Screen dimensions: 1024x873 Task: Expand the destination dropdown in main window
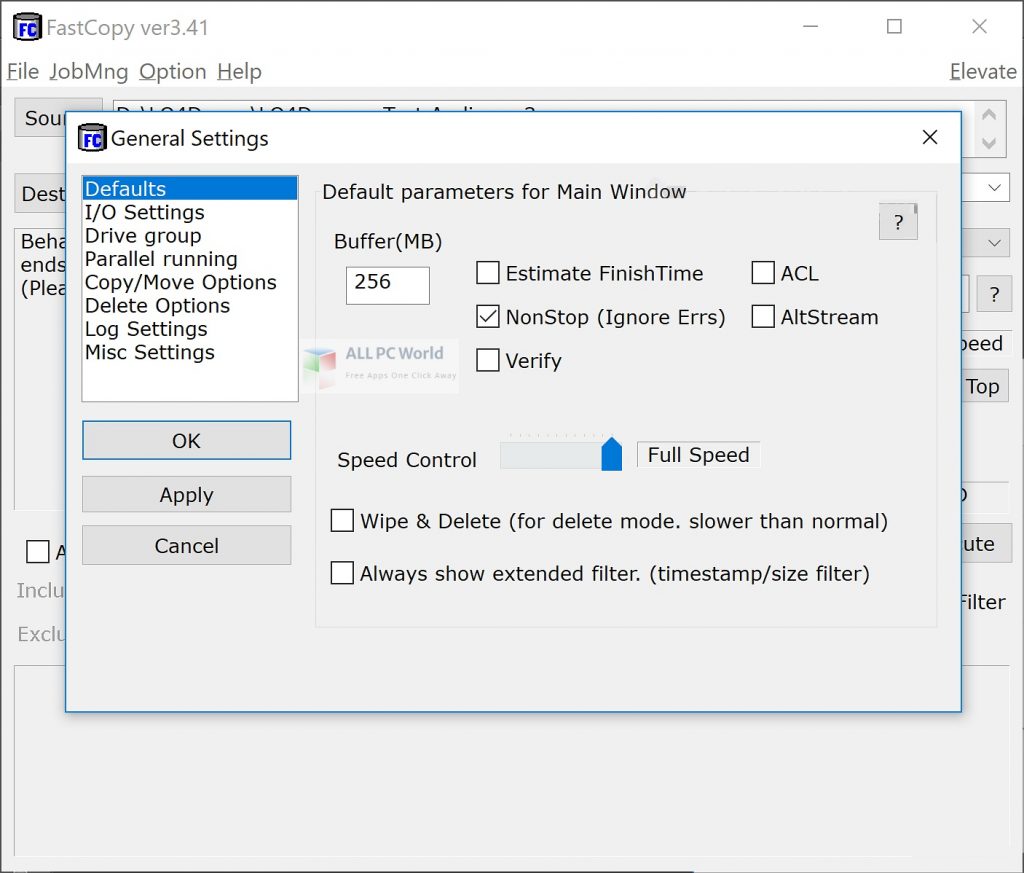994,188
